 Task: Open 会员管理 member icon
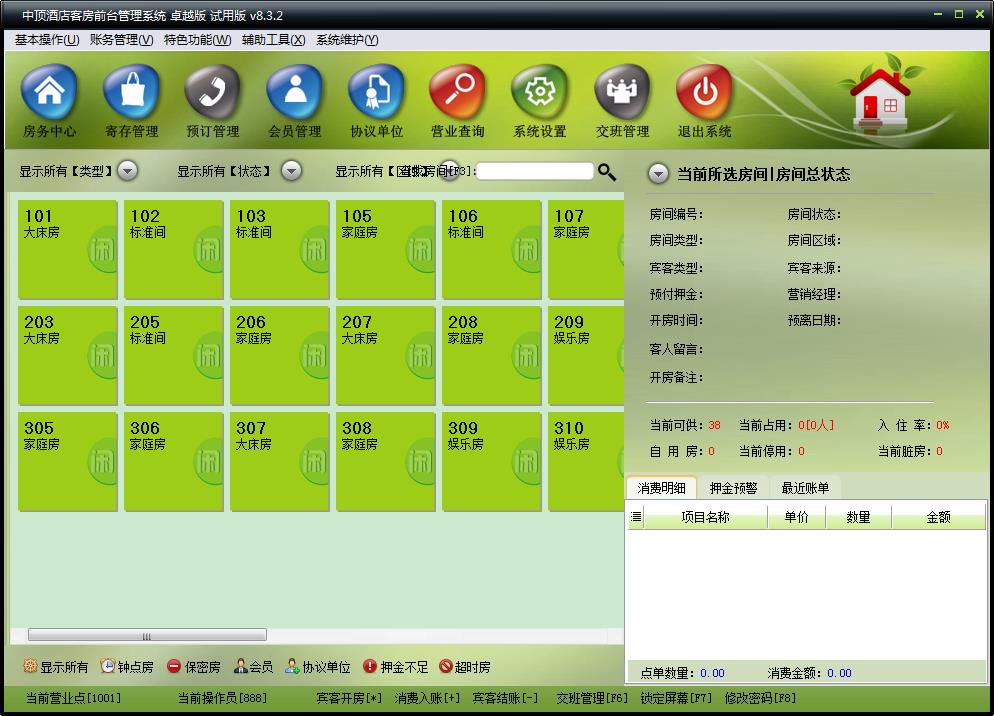tap(295, 93)
